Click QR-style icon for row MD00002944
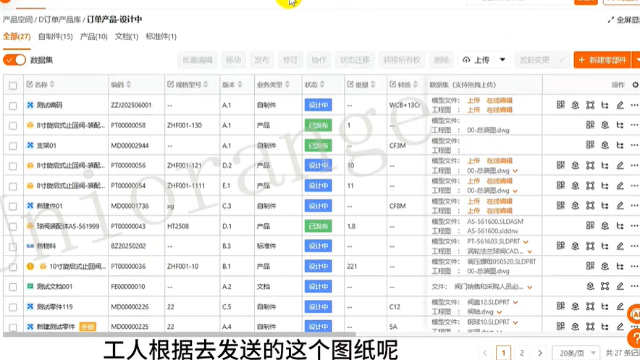640x360 pixels. coord(590,145)
